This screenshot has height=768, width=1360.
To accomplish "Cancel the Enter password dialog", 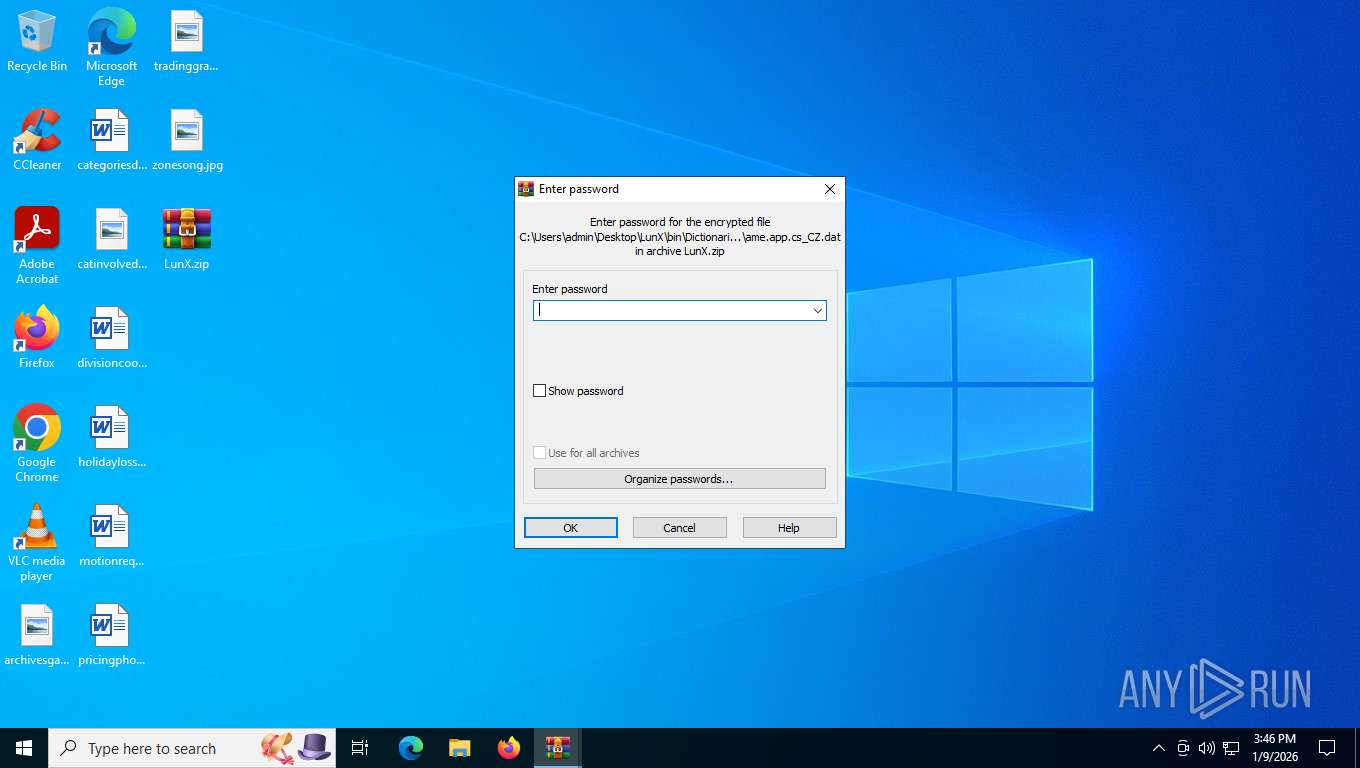I will 679,528.
